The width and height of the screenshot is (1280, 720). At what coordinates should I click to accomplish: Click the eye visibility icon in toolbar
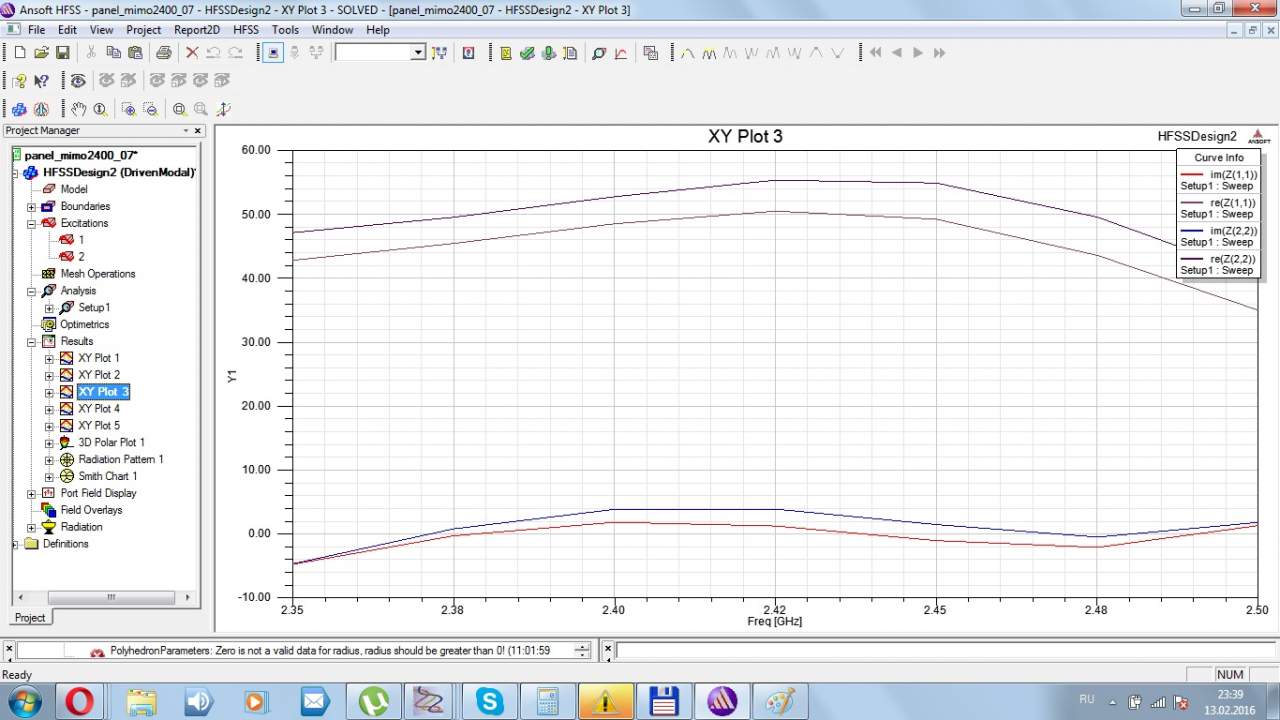[x=78, y=81]
